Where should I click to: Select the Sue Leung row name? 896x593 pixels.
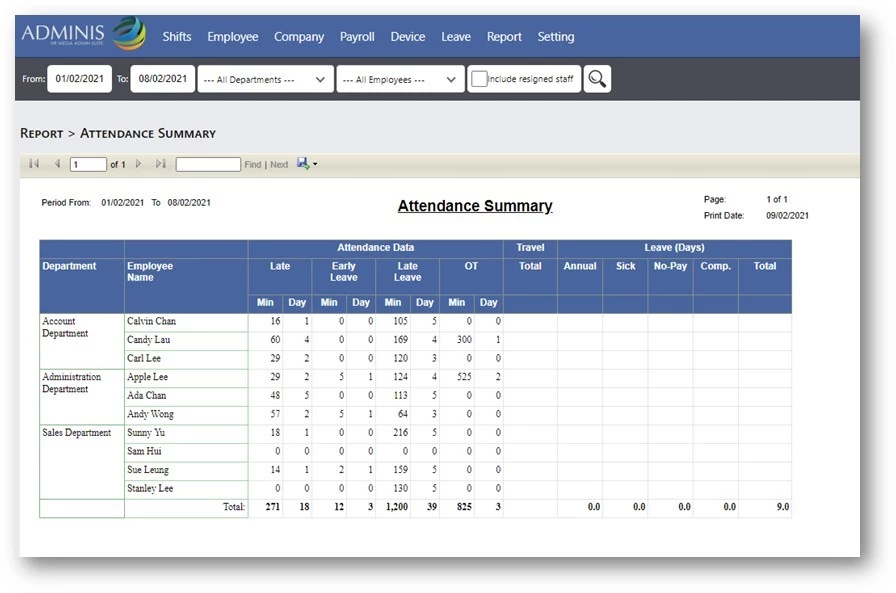tap(148, 470)
